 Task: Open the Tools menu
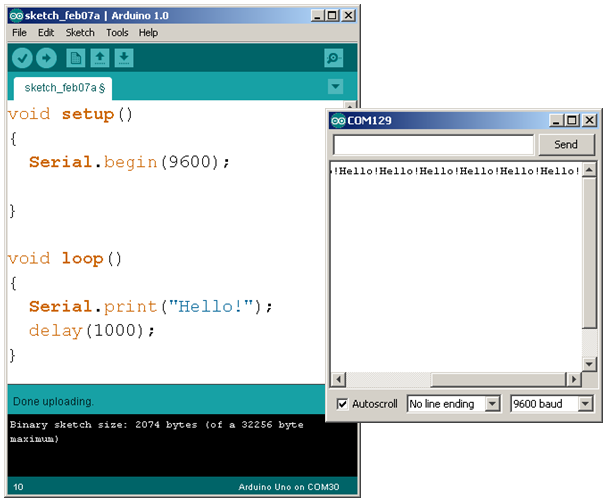117,33
